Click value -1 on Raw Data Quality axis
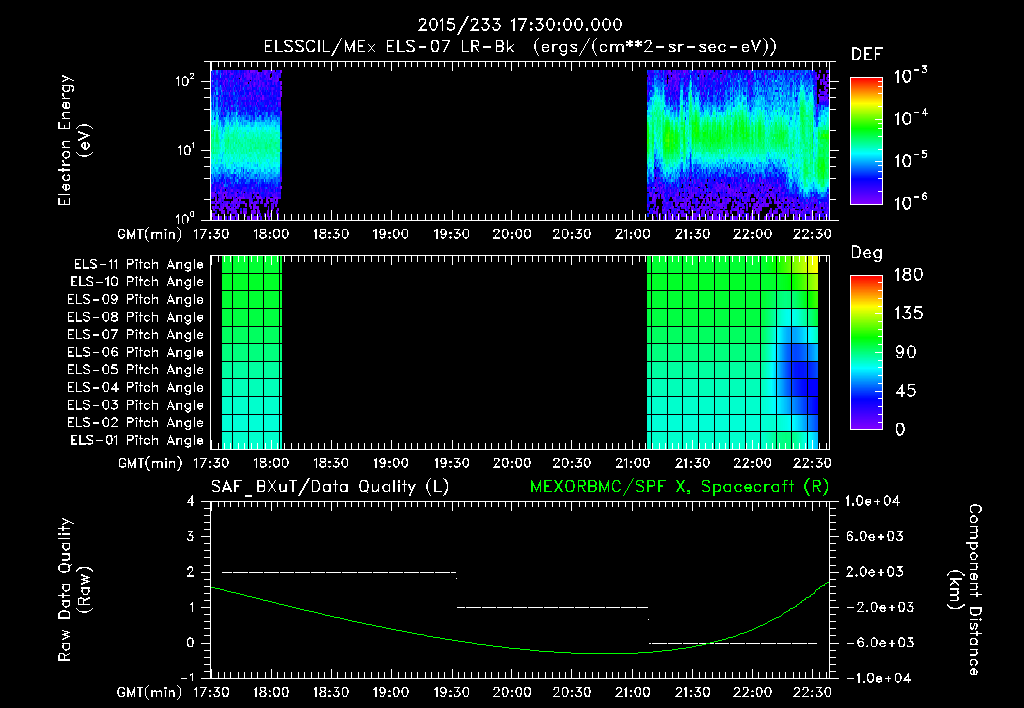 coord(187,677)
